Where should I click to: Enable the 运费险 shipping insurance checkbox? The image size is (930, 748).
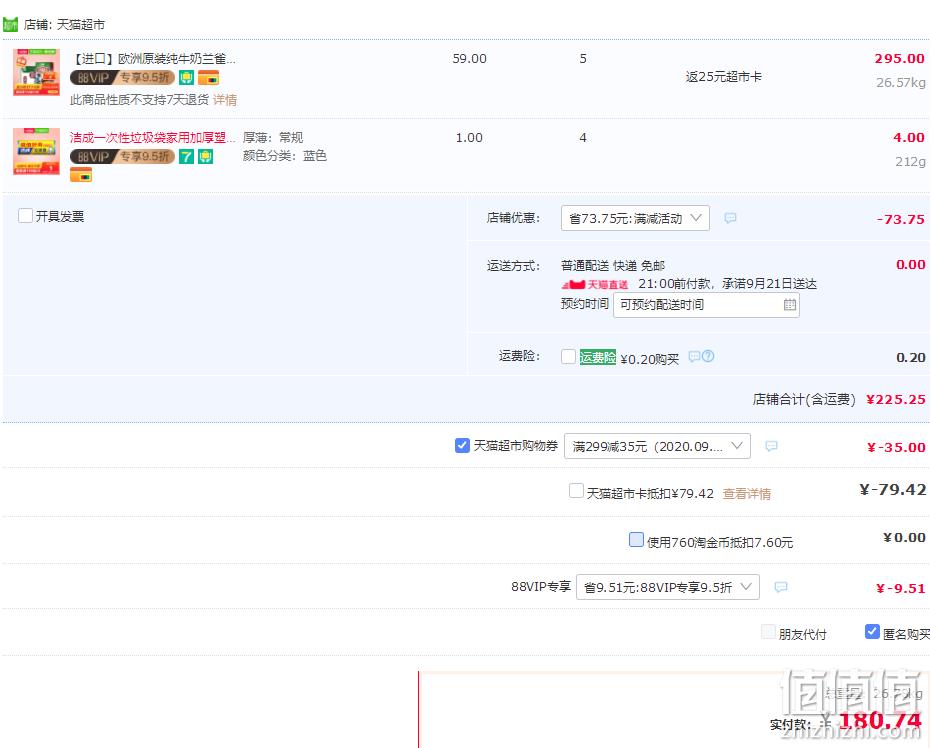(x=568, y=357)
